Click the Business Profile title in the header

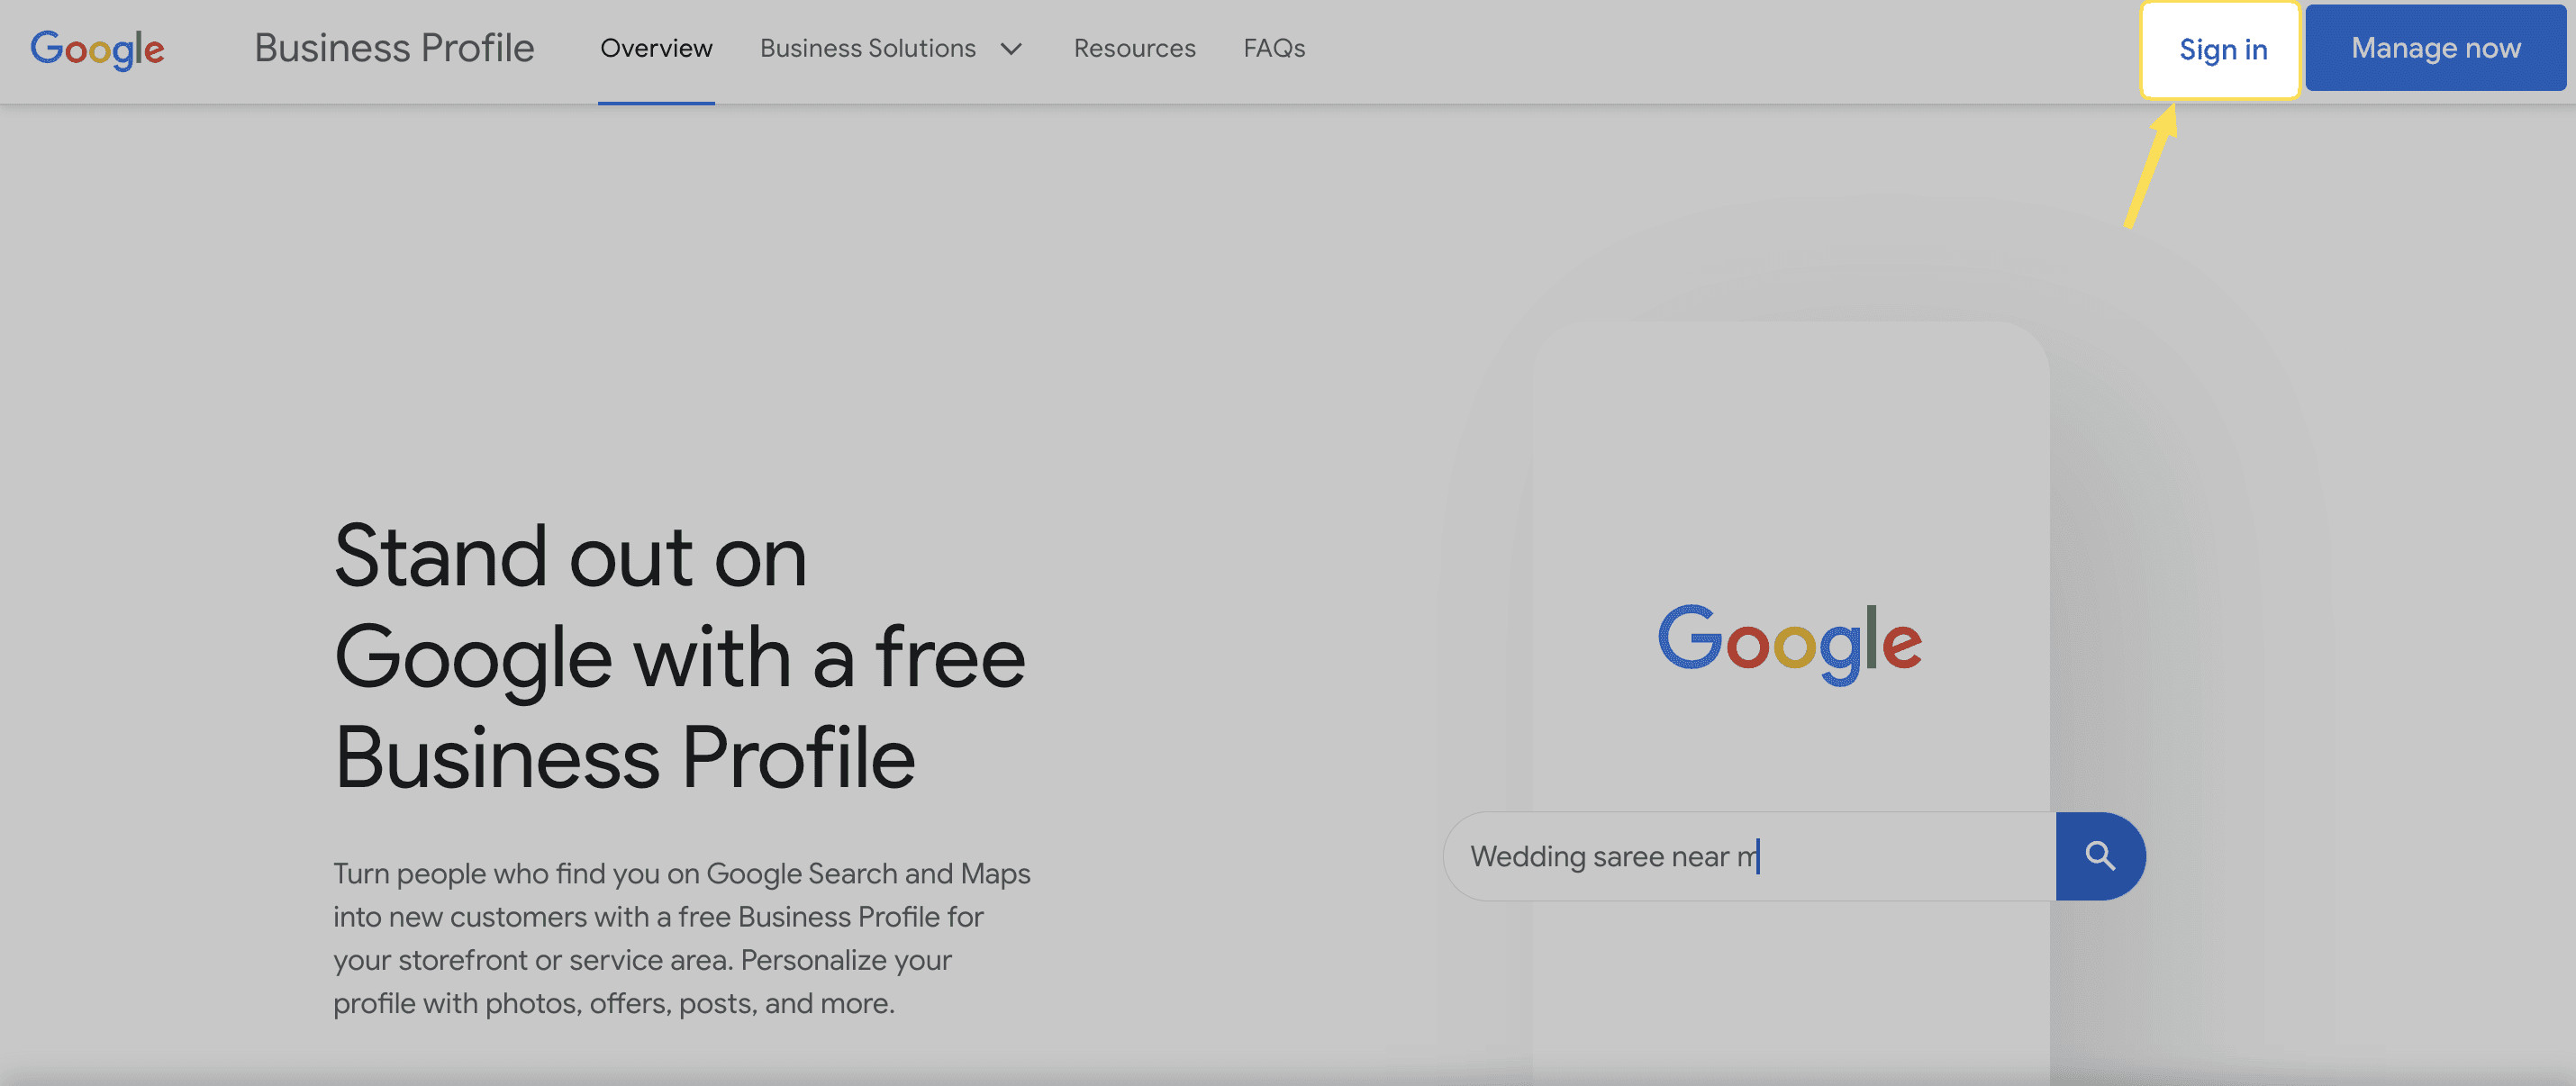click(394, 48)
